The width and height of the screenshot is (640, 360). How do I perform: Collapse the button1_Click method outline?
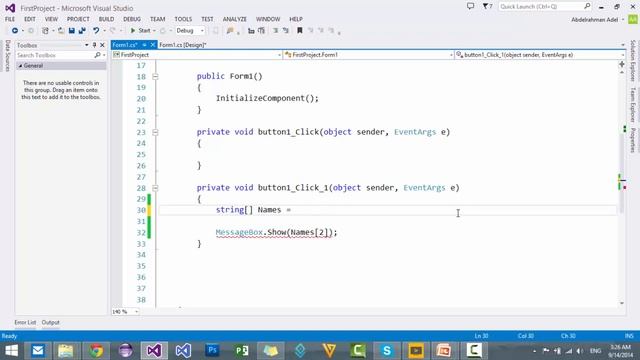(x=155, y=132)
